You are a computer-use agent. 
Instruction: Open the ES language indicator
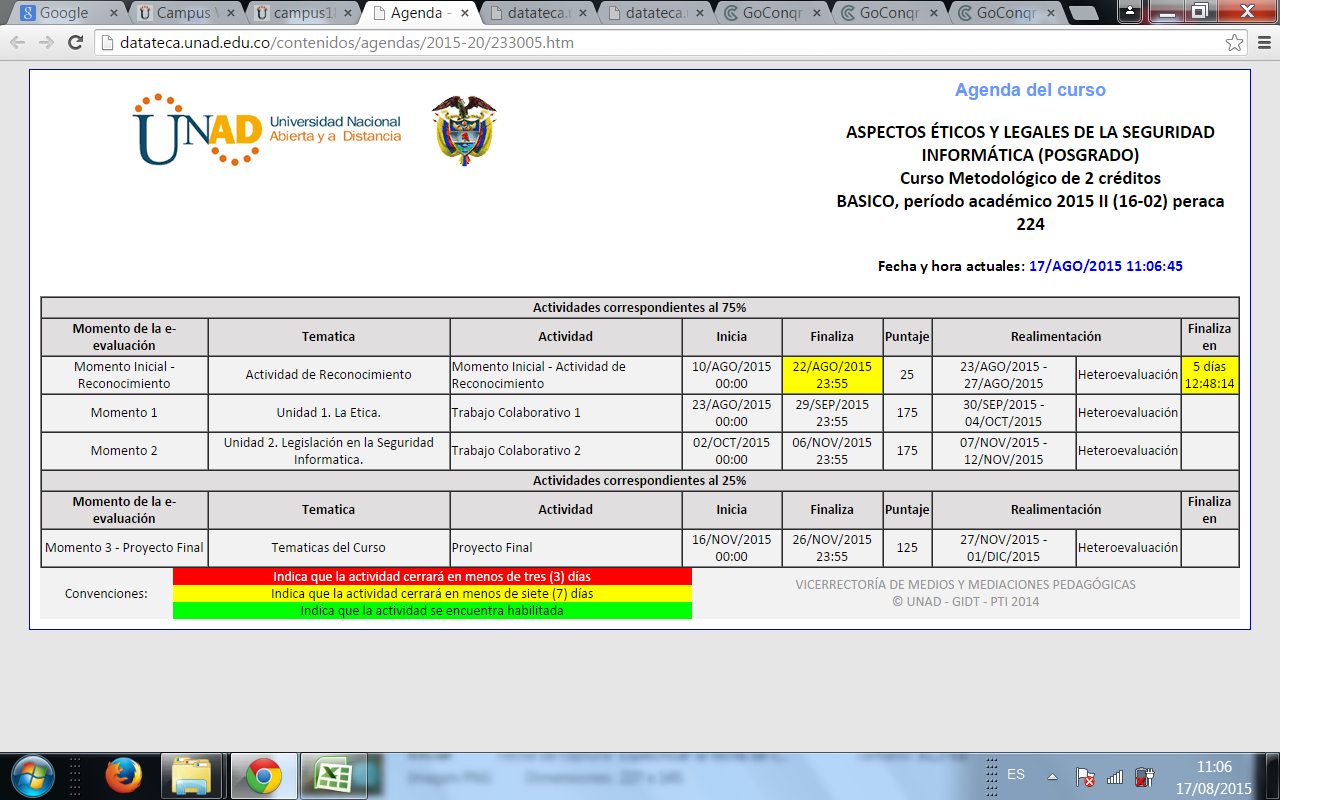click(1016, 775)
